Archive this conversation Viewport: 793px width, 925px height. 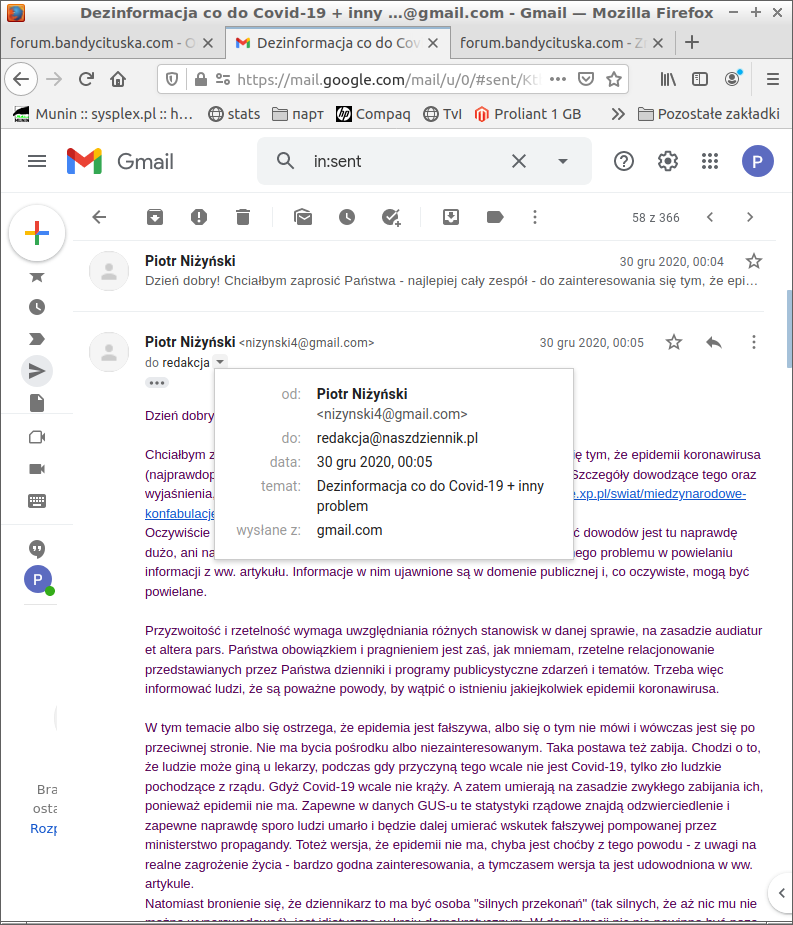(x=155, y=217)
